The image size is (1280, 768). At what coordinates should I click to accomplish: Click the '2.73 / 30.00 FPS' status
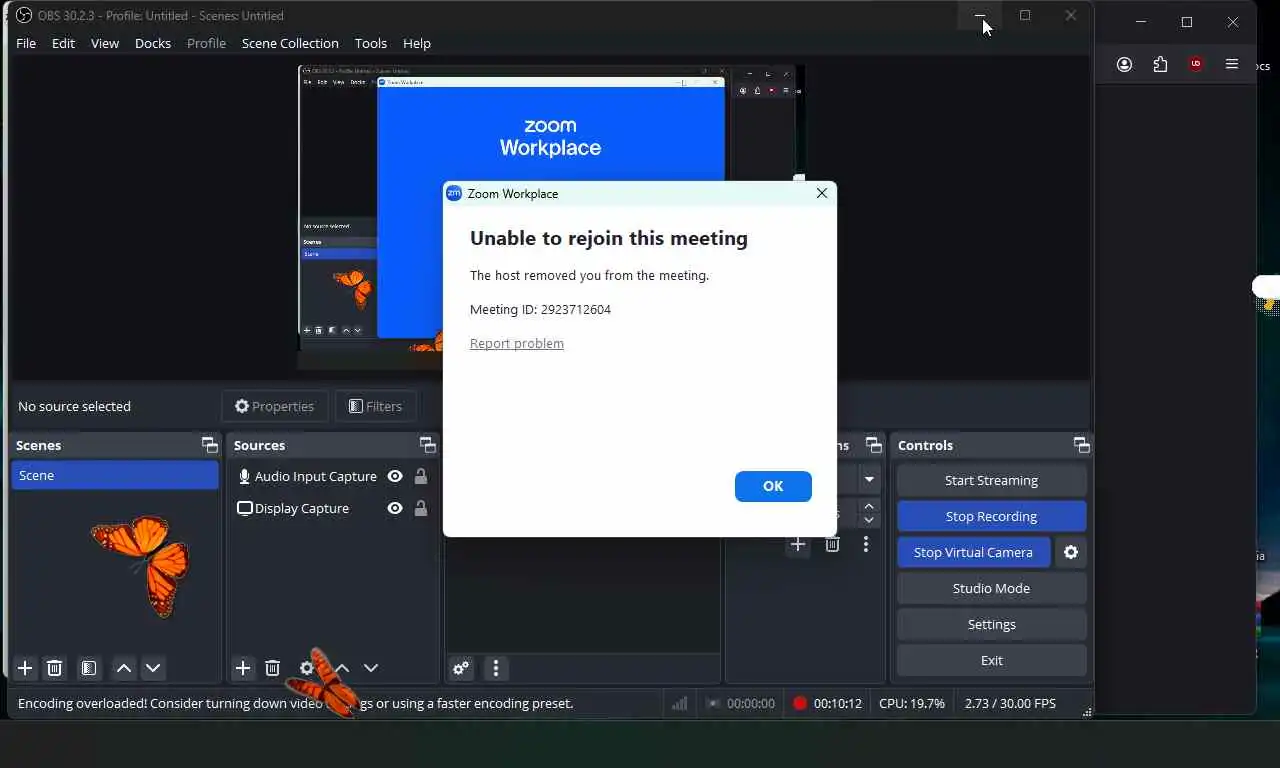(x=1010, y=703)
